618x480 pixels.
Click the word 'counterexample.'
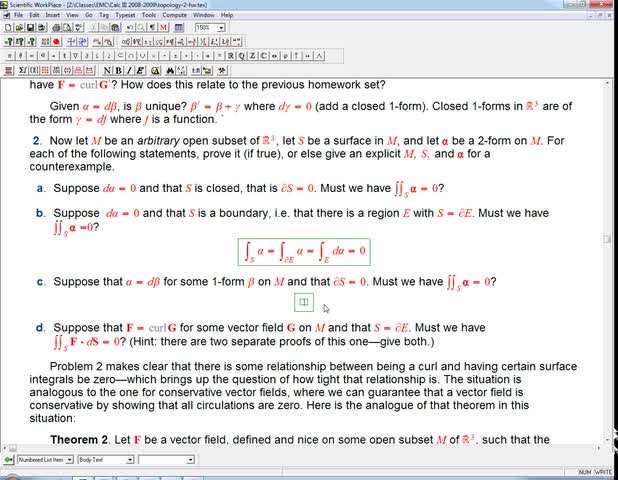click(x=72, y=167)
